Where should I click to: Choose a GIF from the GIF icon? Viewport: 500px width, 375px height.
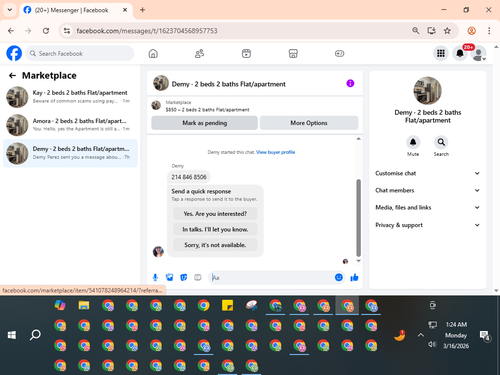[x=198, y=277]
